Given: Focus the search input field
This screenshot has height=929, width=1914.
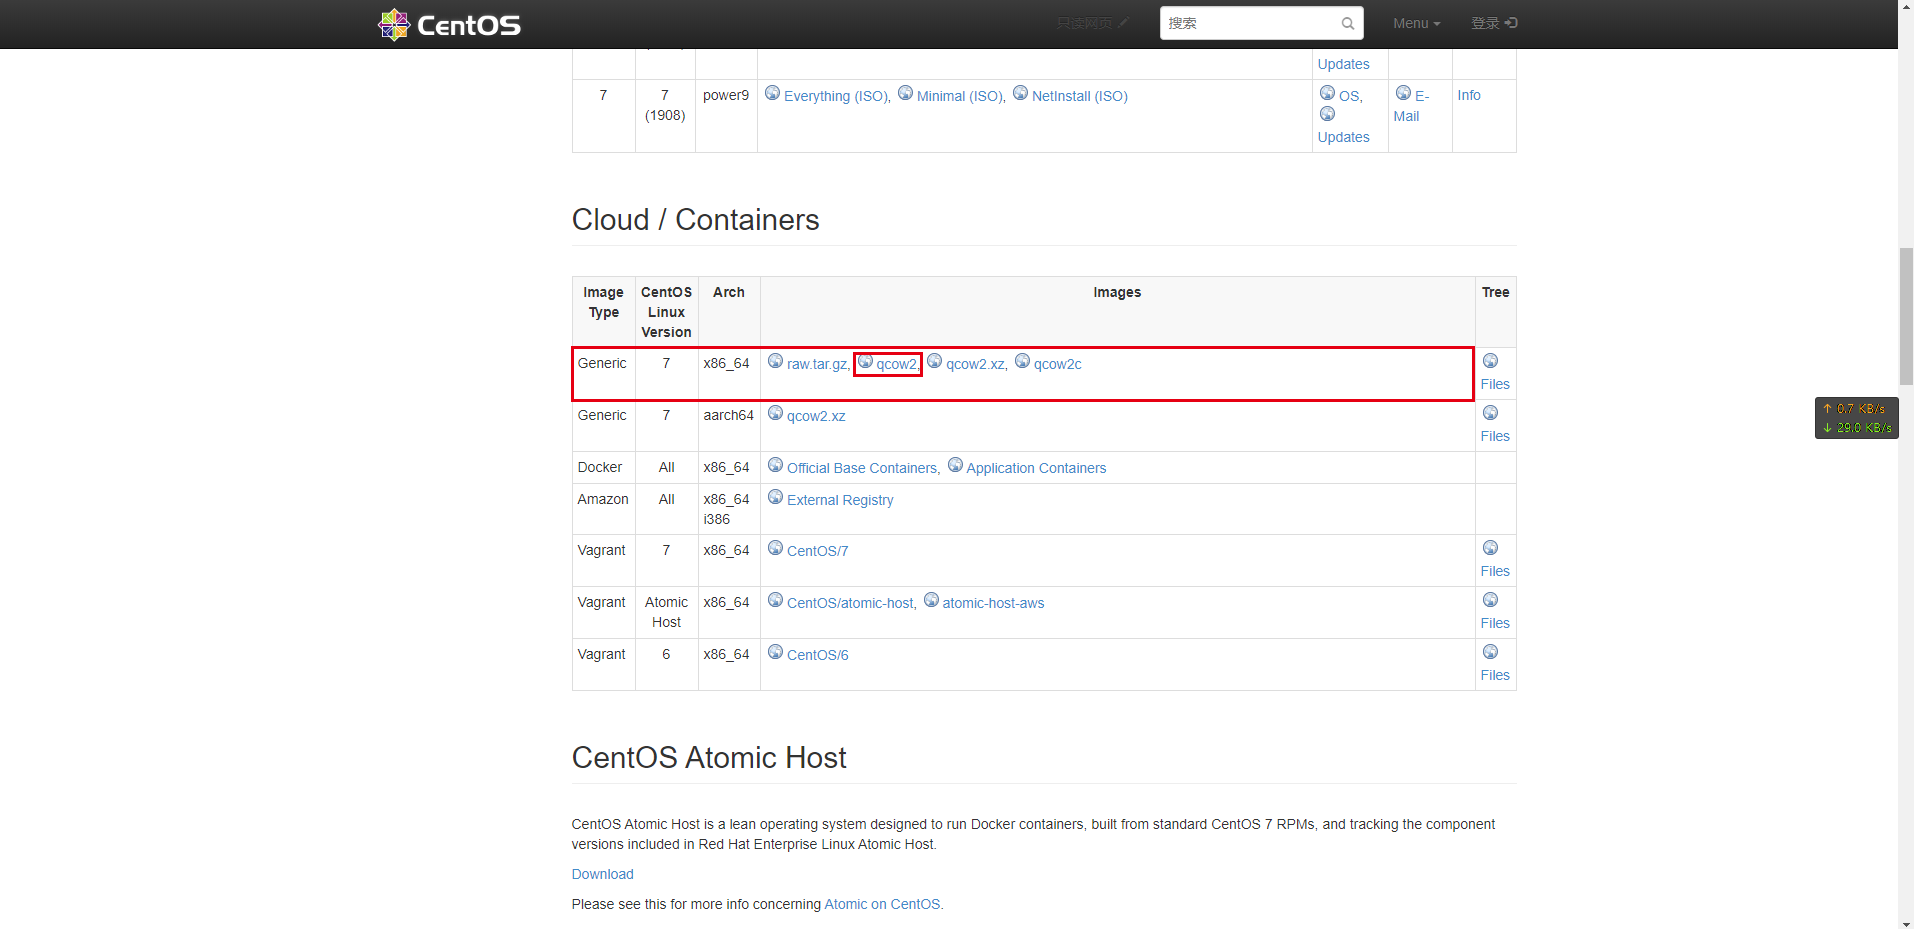Looking at the screenshot, I should [1250, 23].
